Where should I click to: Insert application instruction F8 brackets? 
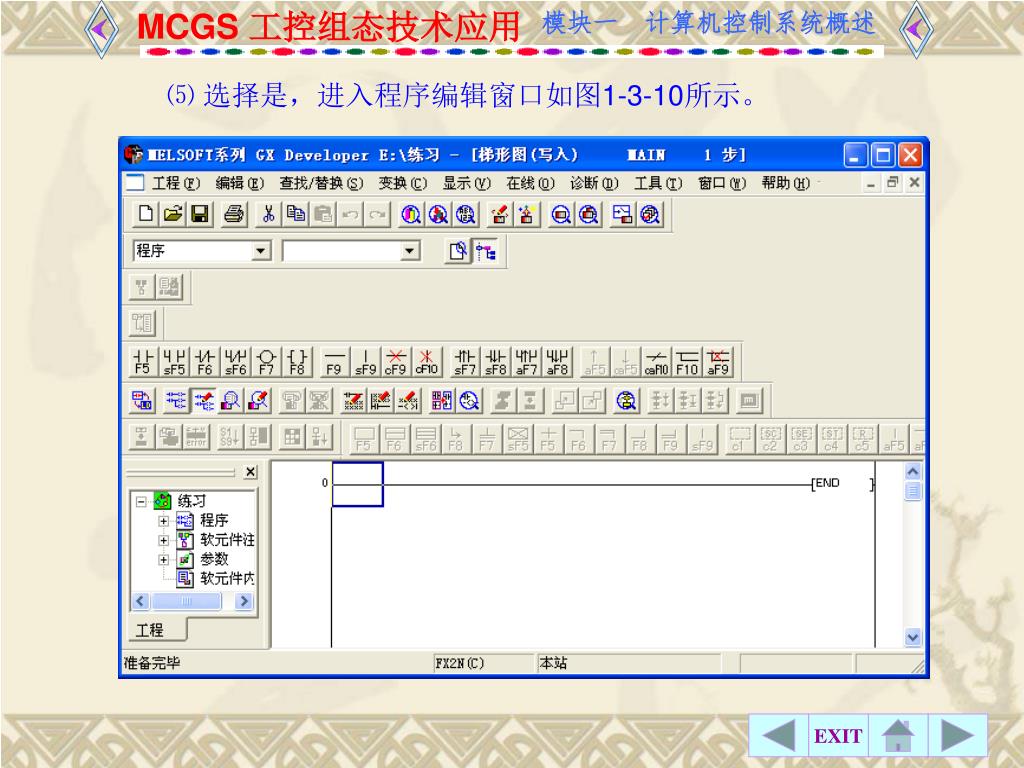297,362
